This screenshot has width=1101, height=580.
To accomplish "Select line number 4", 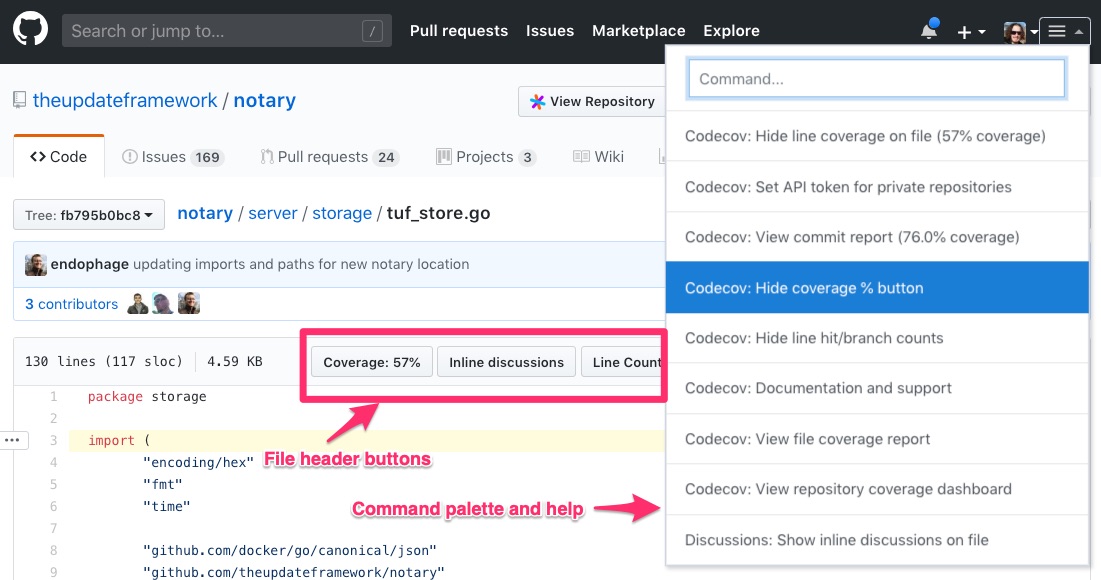I will [53, 463].
